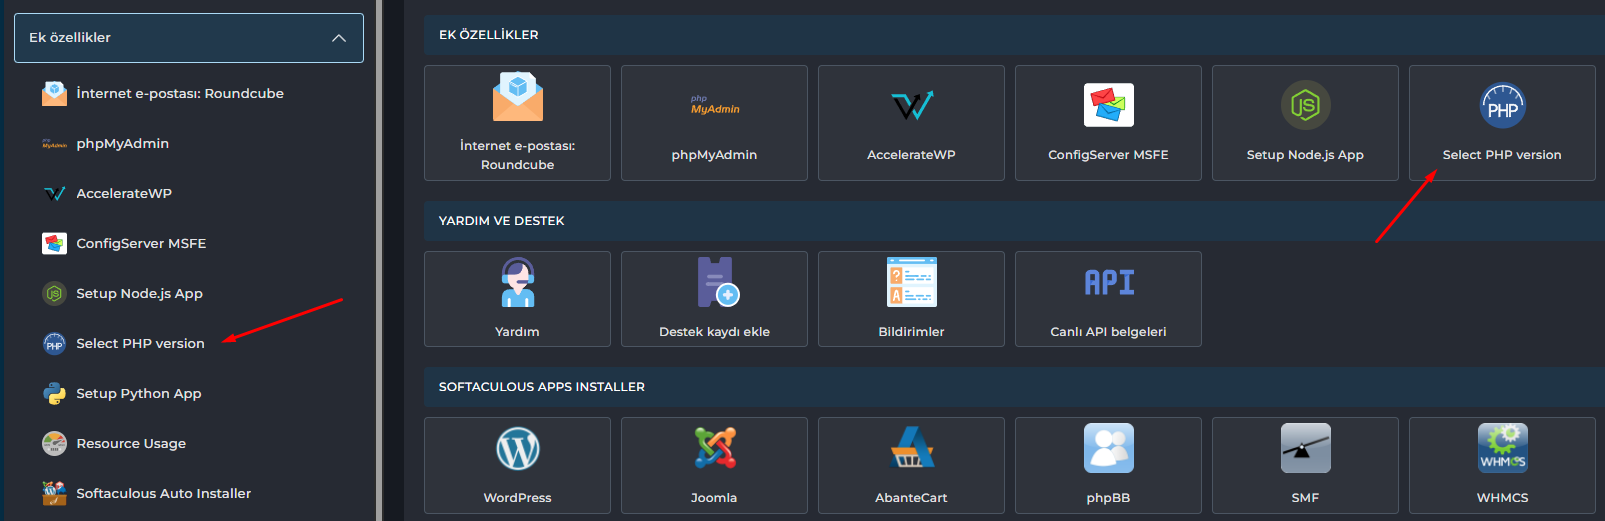The width and height of the screenshot is (1605, 521).
Task: Click 'AccelerateWP' tile label
Action: 911,155
